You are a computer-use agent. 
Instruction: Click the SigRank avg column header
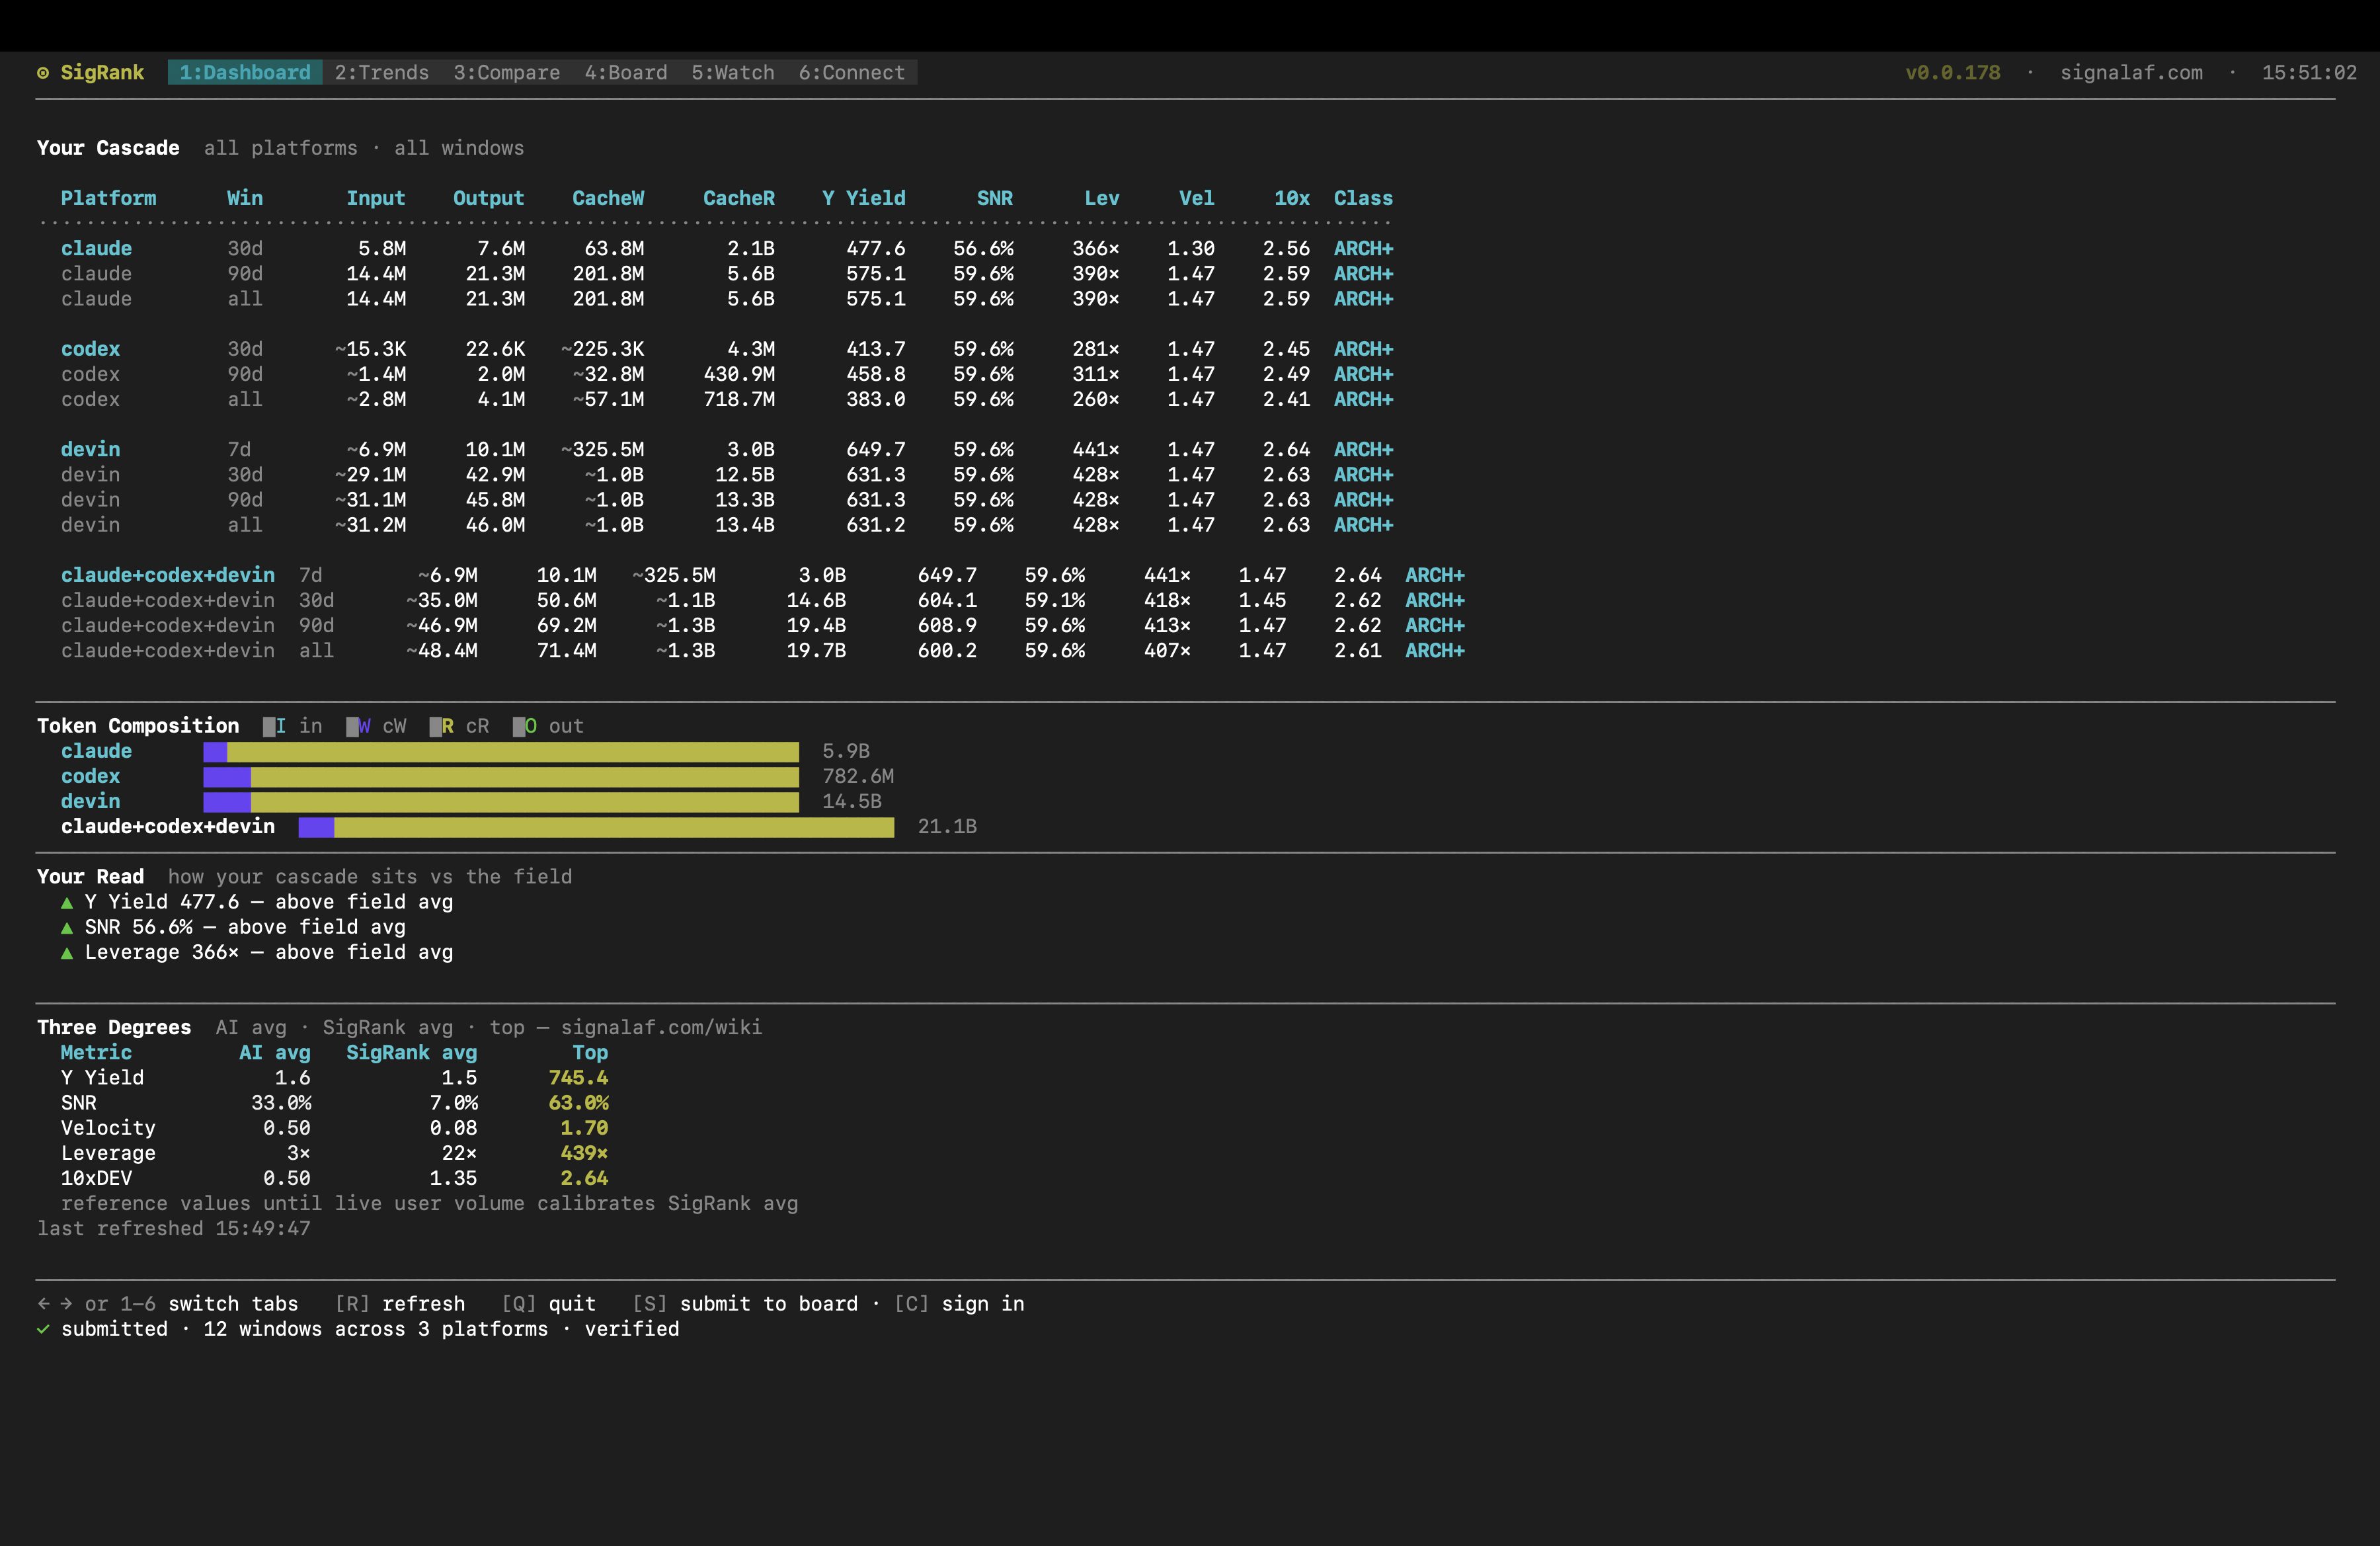point(412,1053)
